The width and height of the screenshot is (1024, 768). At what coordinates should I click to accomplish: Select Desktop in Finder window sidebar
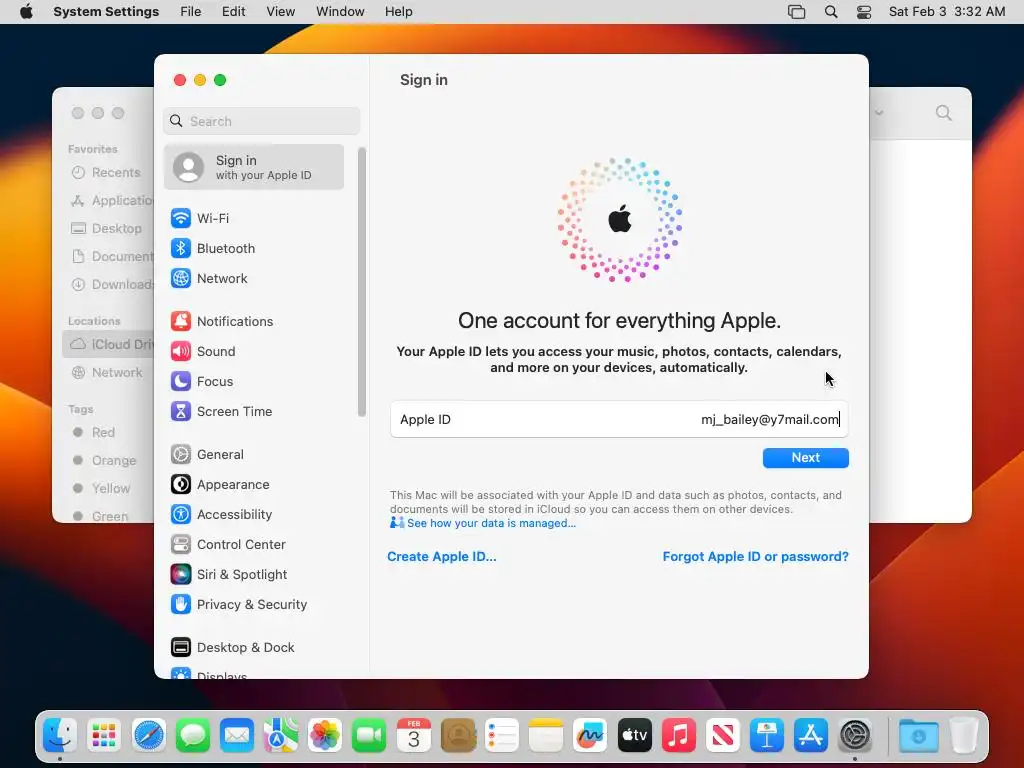[x=108, y=229]
